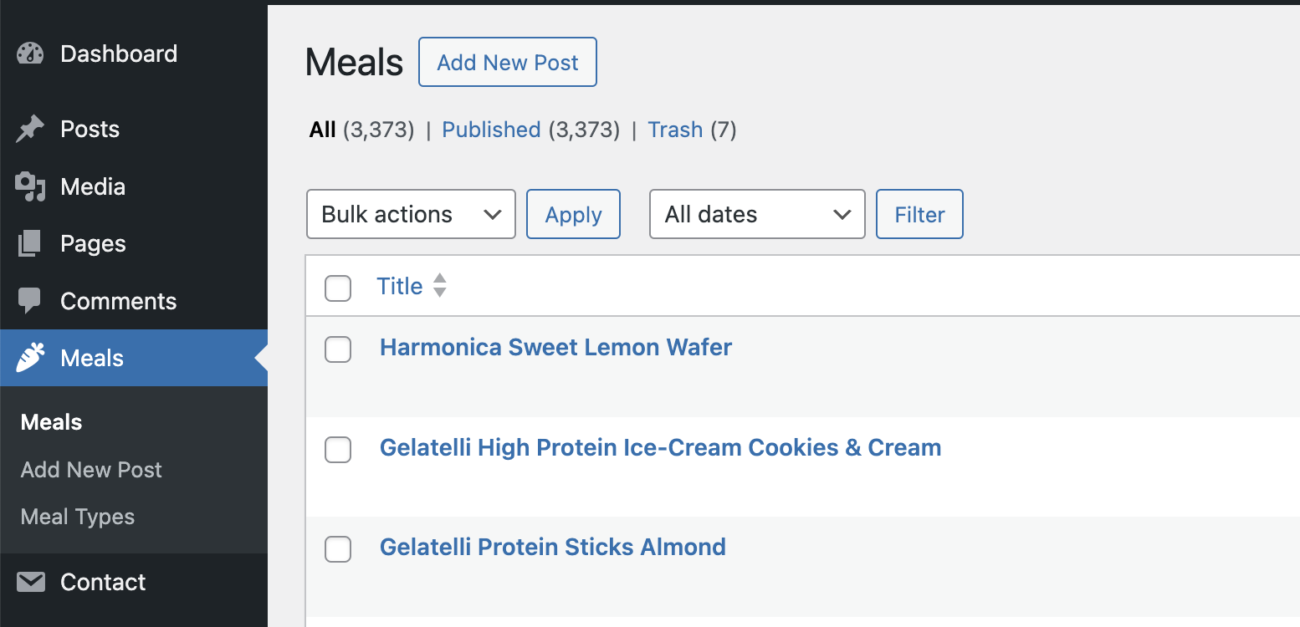Check the Gelatelli Protein Sticks Almond row
Image resolution: width=1300 pixels, height=627 pixels.
point(338,549)
